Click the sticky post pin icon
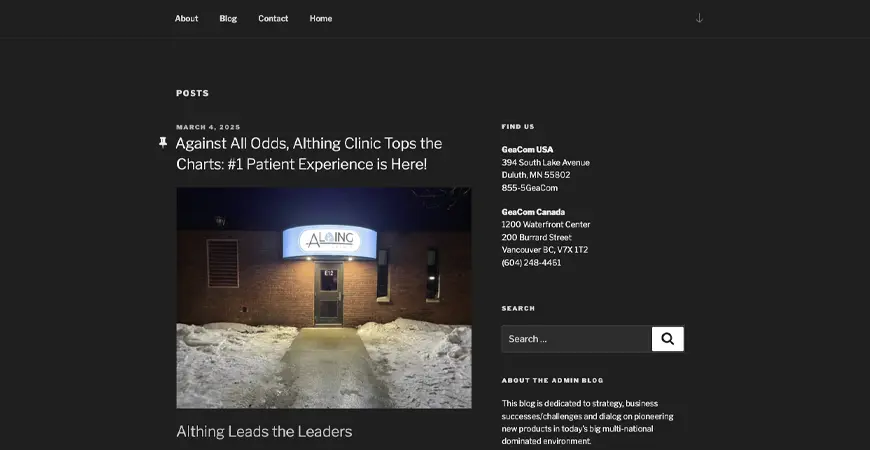Screen dimensions: 870x450 (x=163, y=143)
